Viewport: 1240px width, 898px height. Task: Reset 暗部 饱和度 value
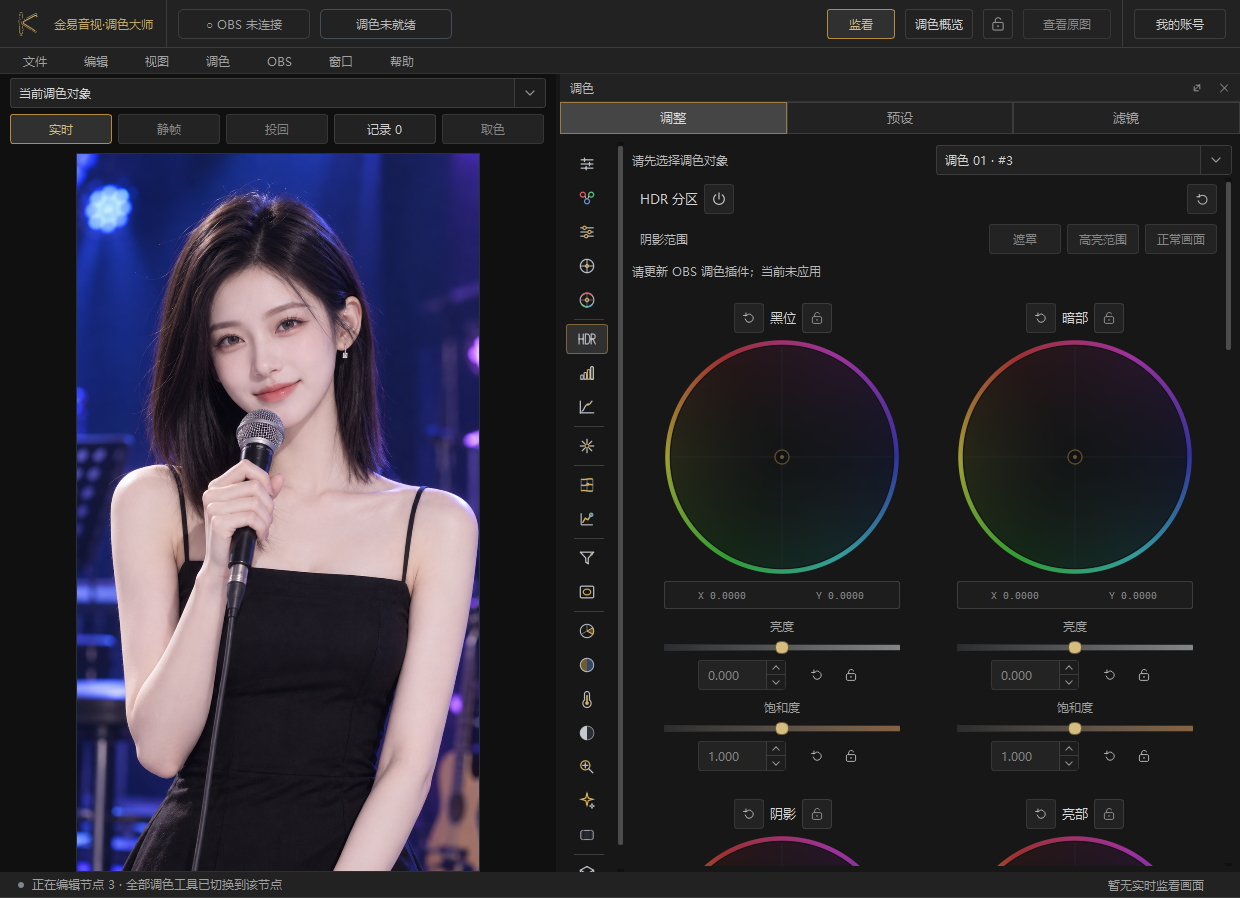pyautogui.click(x=1110, y=757)
